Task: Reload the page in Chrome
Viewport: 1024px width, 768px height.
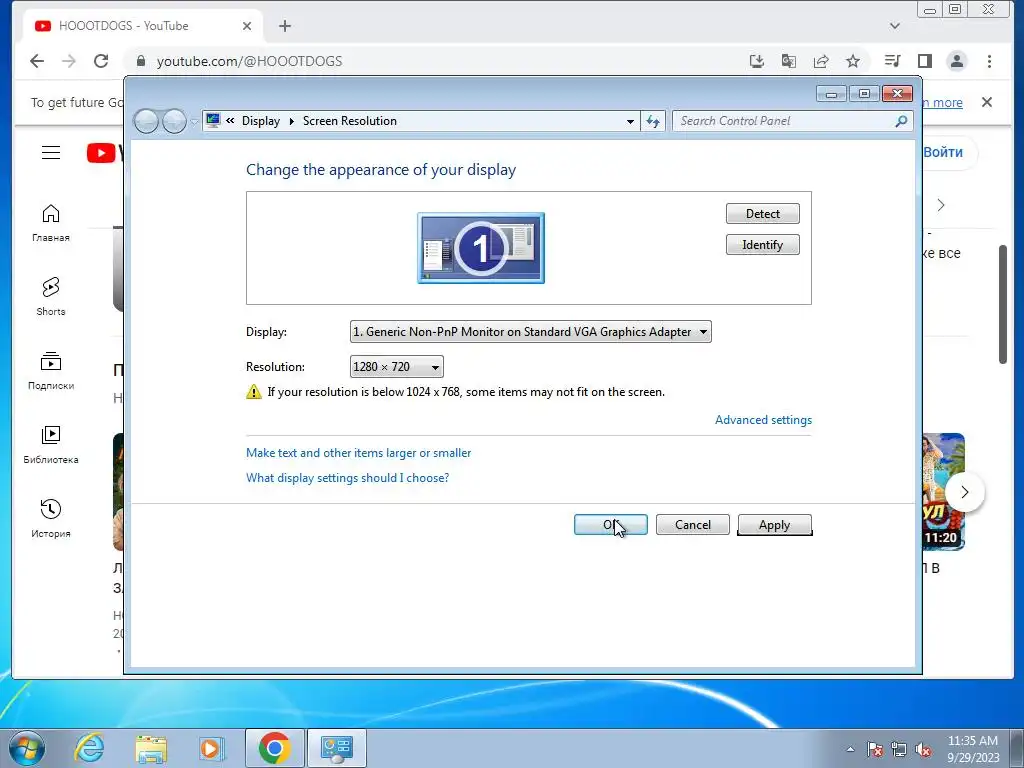Action: [x=101, y=61]
